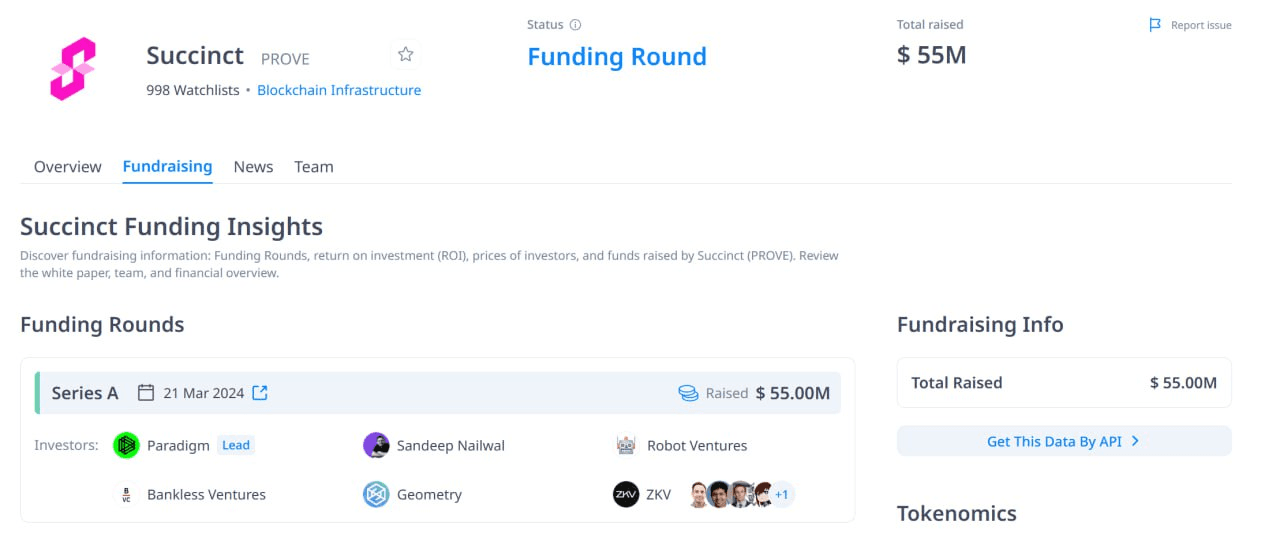Image resolution: width=1280 pixels, height=545 pixels.
Task: Click the Get This Data By API button
Action: coord(1064,441)
